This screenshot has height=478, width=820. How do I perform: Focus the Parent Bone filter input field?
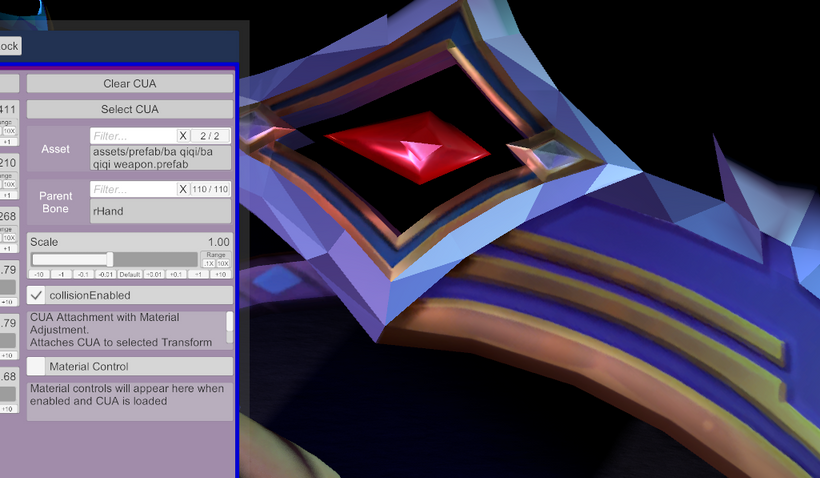[133, 189]
